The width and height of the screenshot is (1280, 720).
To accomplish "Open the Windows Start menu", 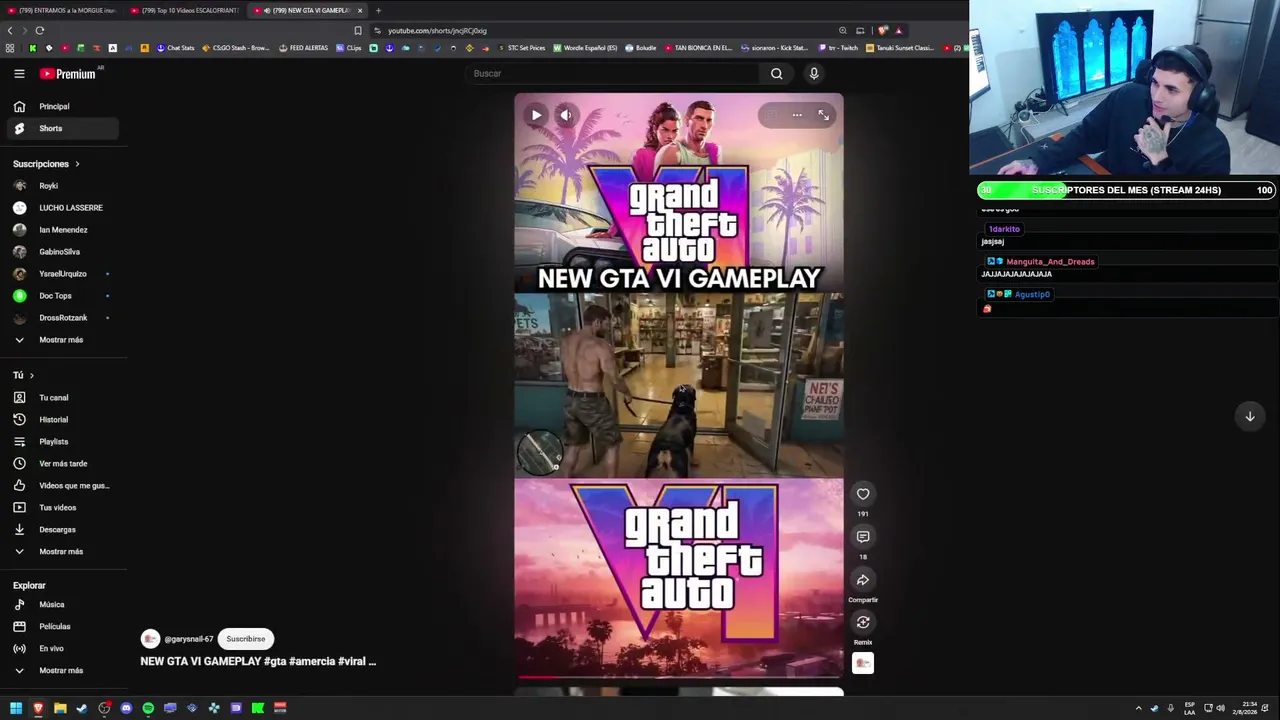I will (x=16, y=708).
